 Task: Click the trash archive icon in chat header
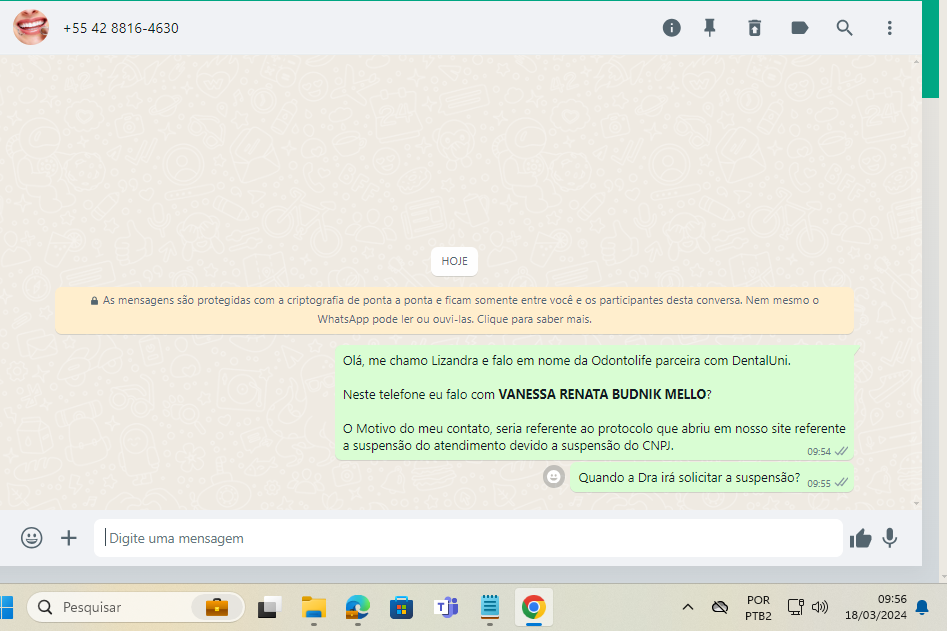pyautogui.click(x=754, y=28)
